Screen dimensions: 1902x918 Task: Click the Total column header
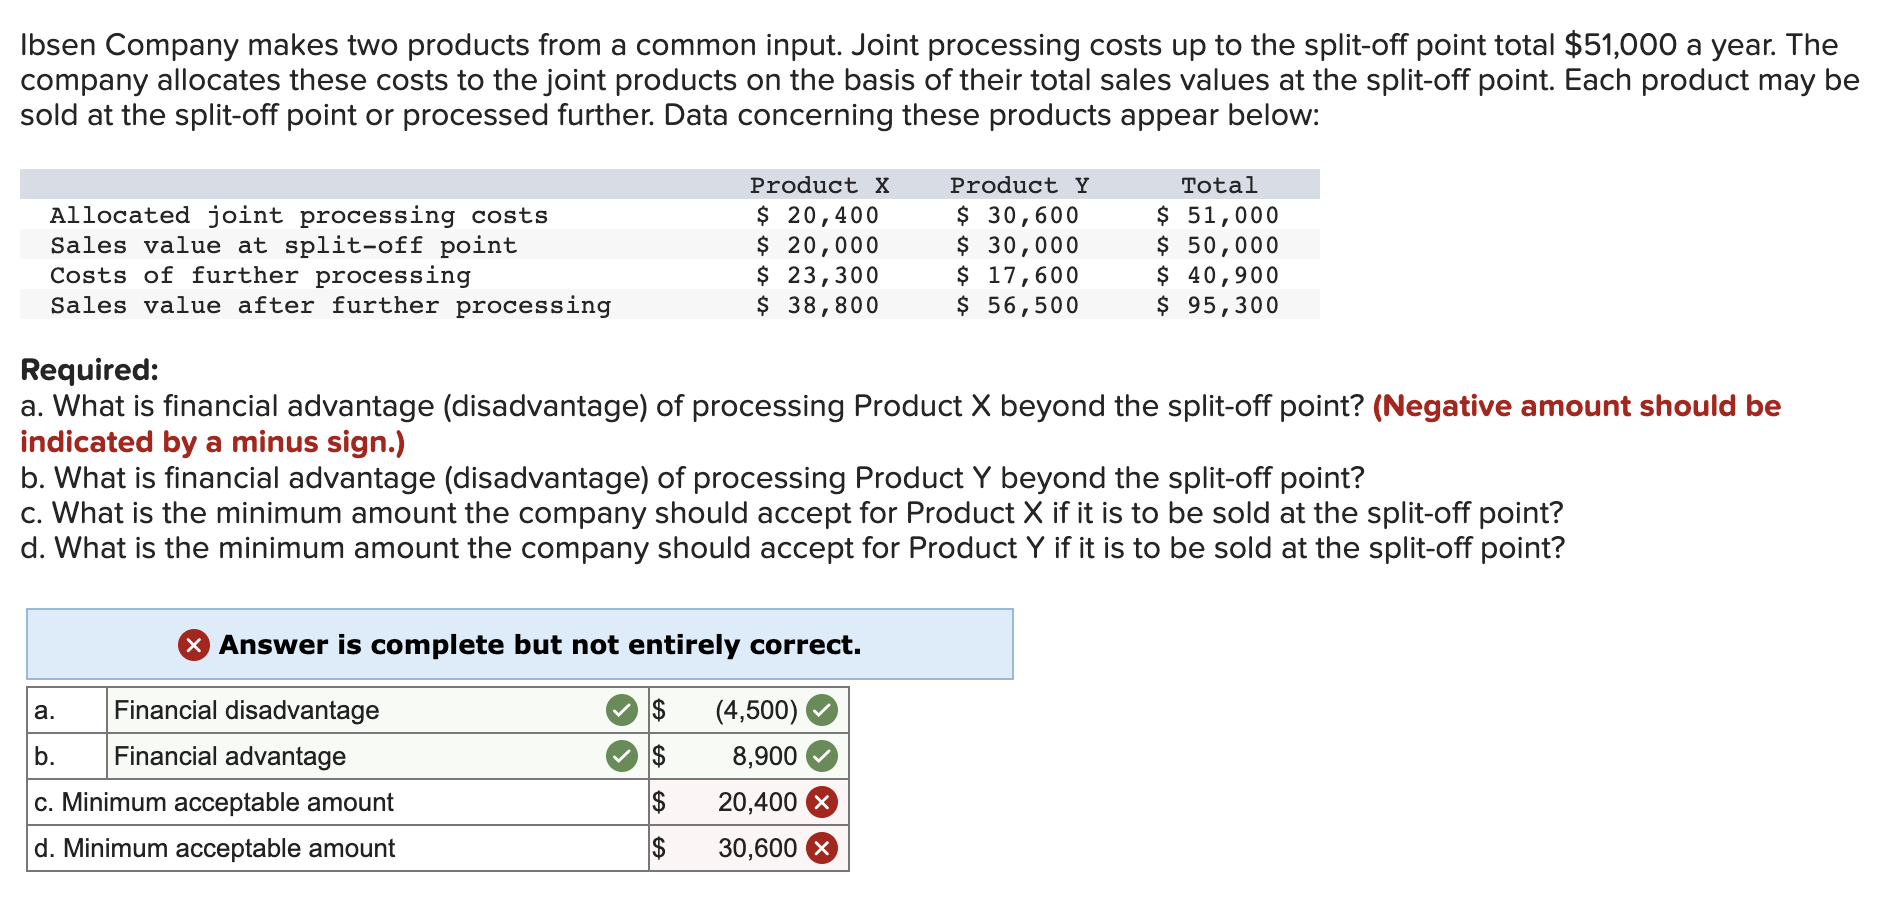point(1219,185)
